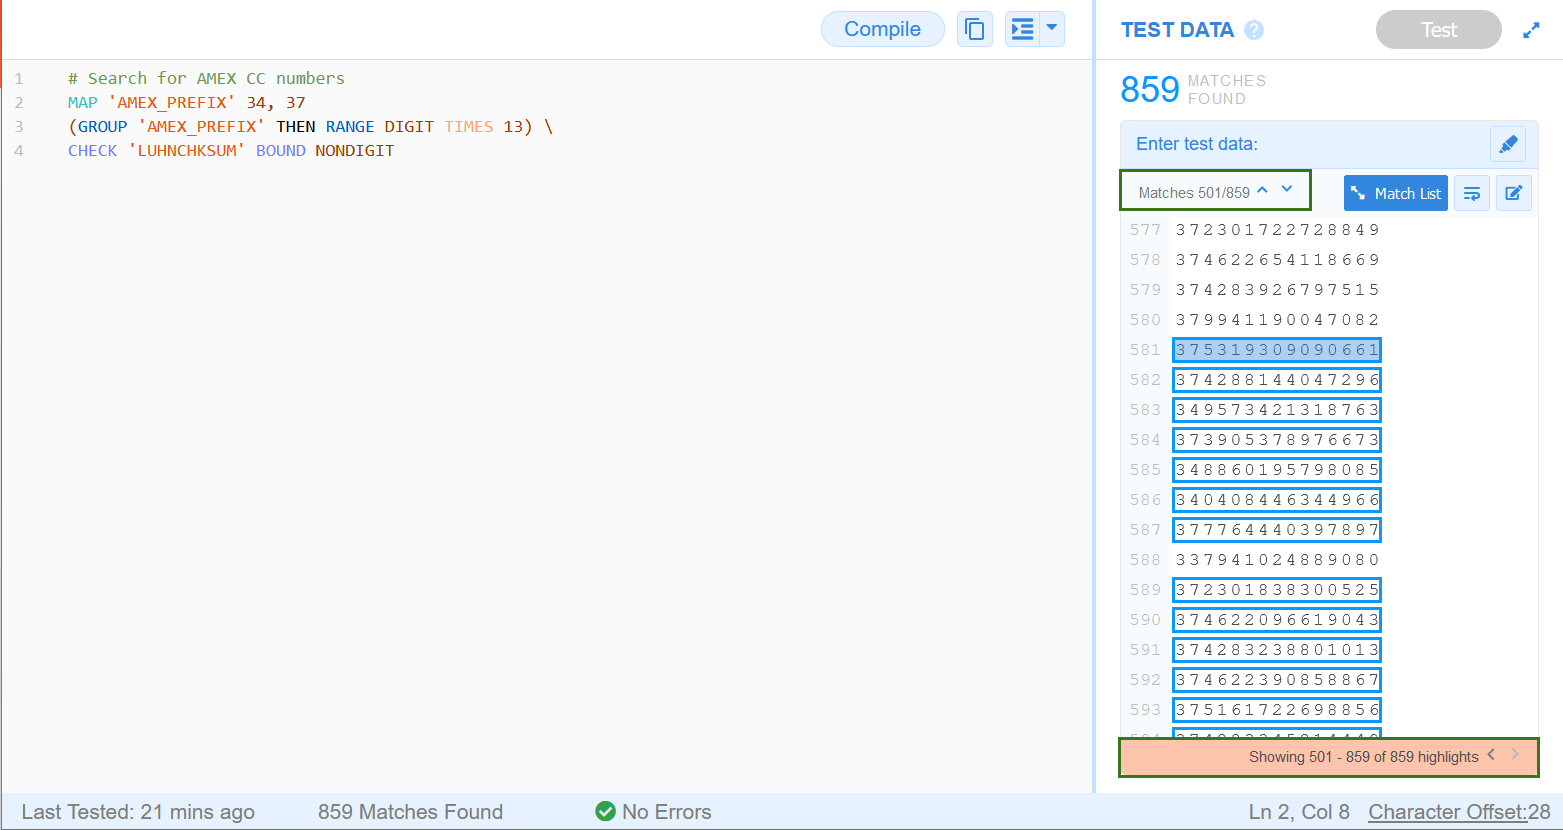Click unmatched number 374622654118669
Image resolution: width=1563 pixels, height=830 pixels.
[1277, 260]
